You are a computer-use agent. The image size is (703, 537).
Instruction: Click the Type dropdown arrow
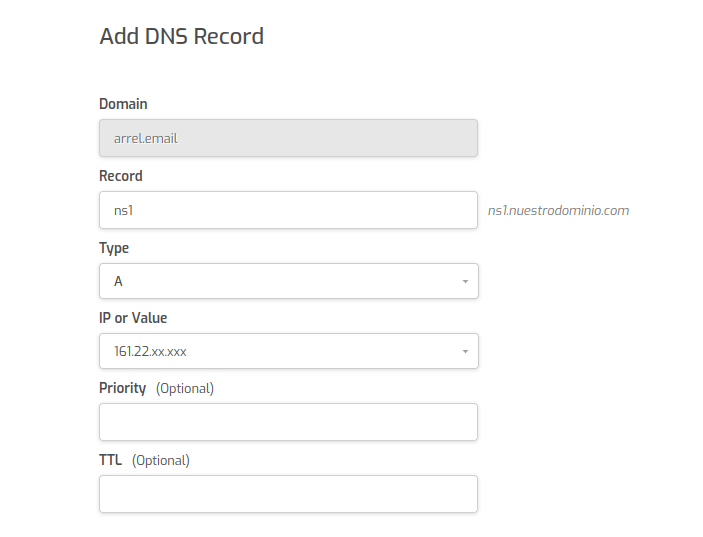[464, 282]
